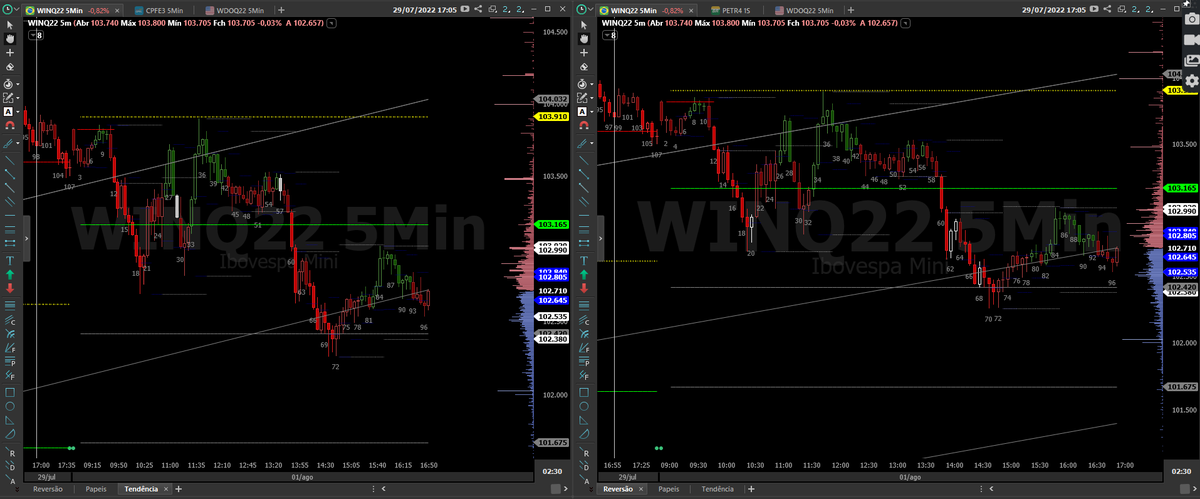Image resolution: width=1200 pixels, height=499 pixels.
Task: Open dropdown arrow beside the pencil draw tool
Action: (18, 97)
